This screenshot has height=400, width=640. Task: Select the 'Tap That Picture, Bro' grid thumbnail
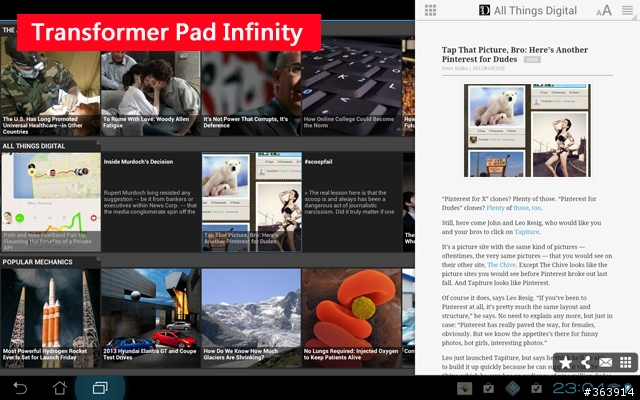pyautogui.click(x=251, y=202)
